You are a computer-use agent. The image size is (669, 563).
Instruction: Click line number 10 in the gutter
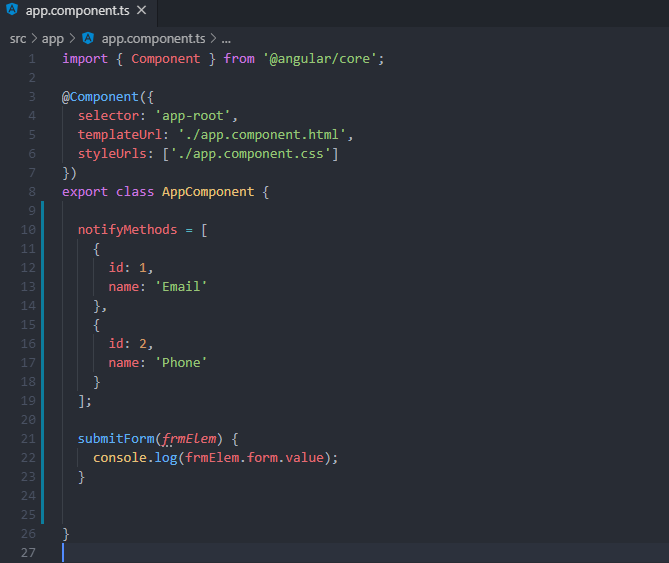pyautogui.click(x=28, y=230)
